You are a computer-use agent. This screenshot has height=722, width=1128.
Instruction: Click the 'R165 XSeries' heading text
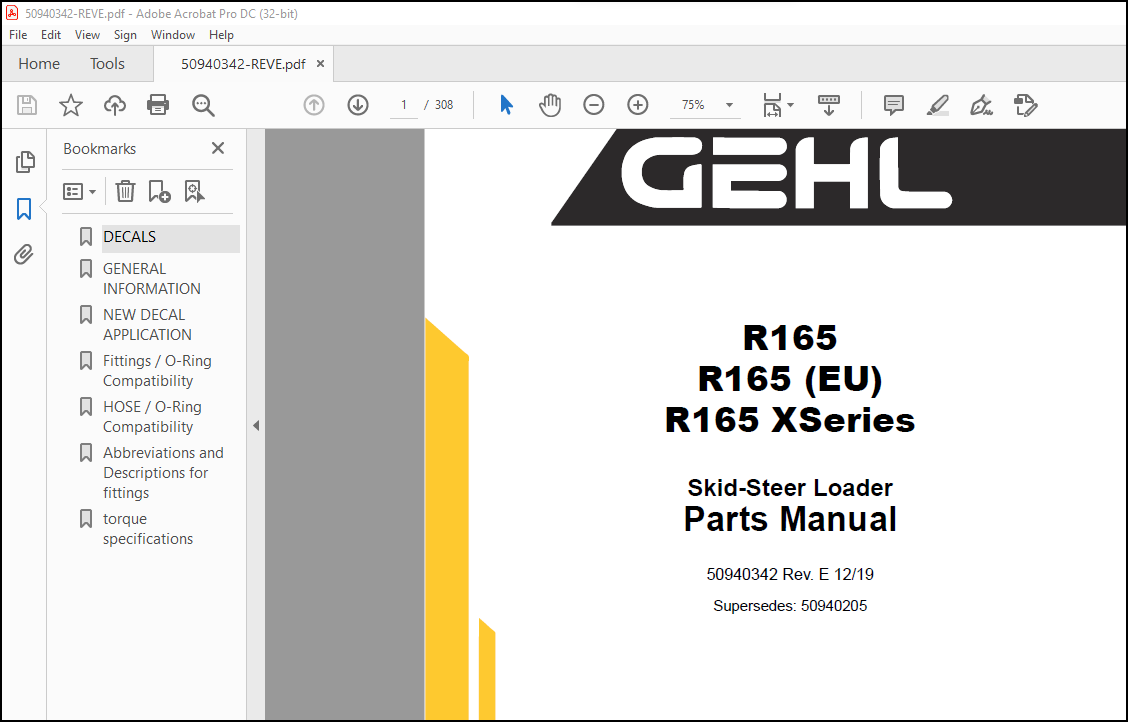[x=790, y=420]
